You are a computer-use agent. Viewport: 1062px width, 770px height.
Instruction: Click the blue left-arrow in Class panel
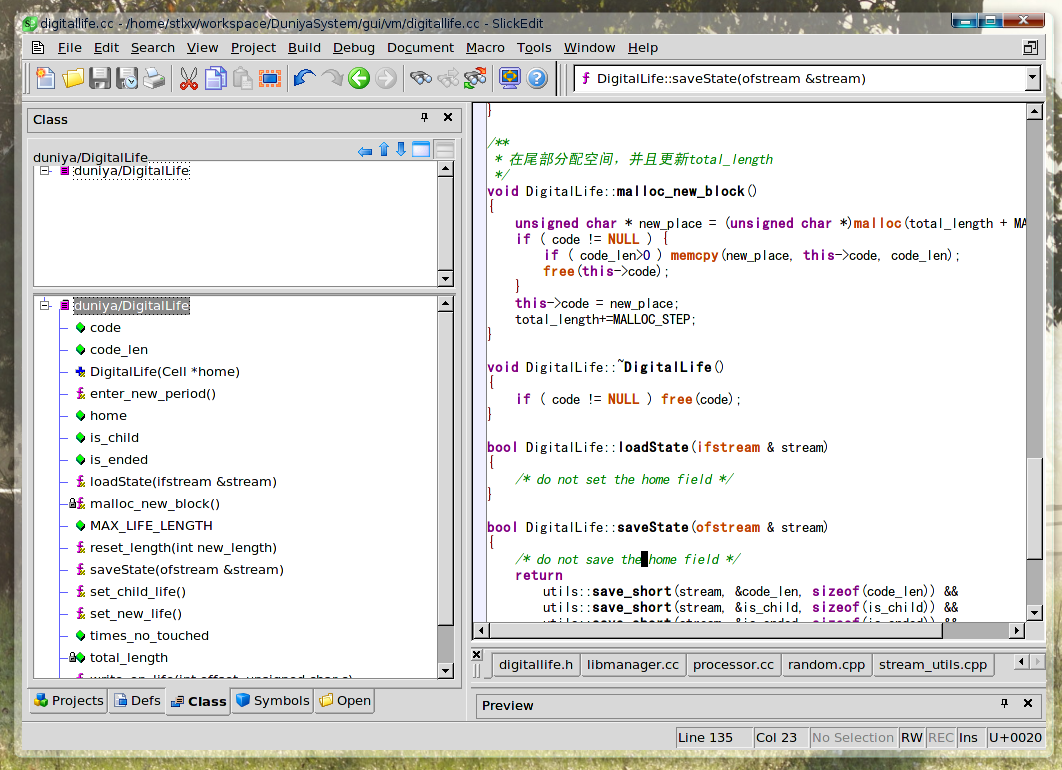pos(365,150)
